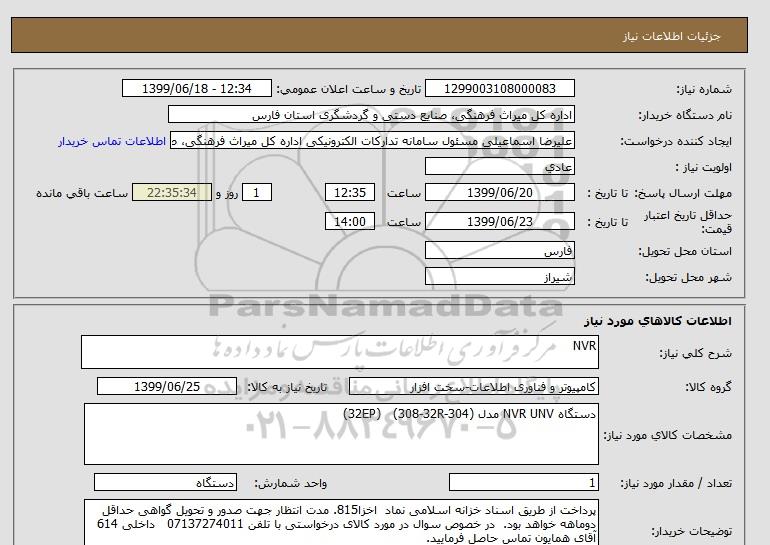Screen dimensions: 770x545
Task: Click the ساعت باقی مانده text
Action: point(82,193)
